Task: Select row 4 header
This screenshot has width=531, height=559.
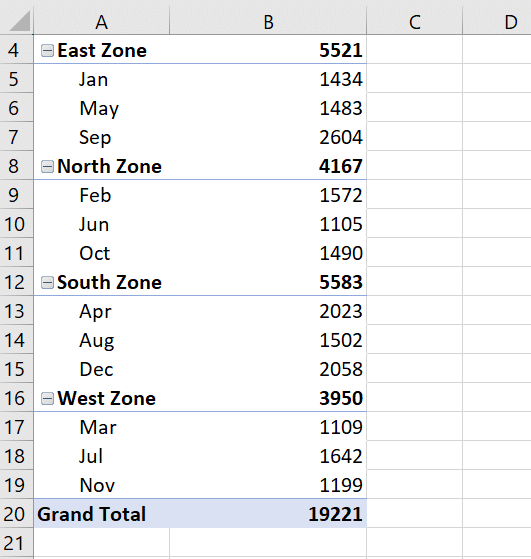Action: pyautogui.click(x=16, y=50)
